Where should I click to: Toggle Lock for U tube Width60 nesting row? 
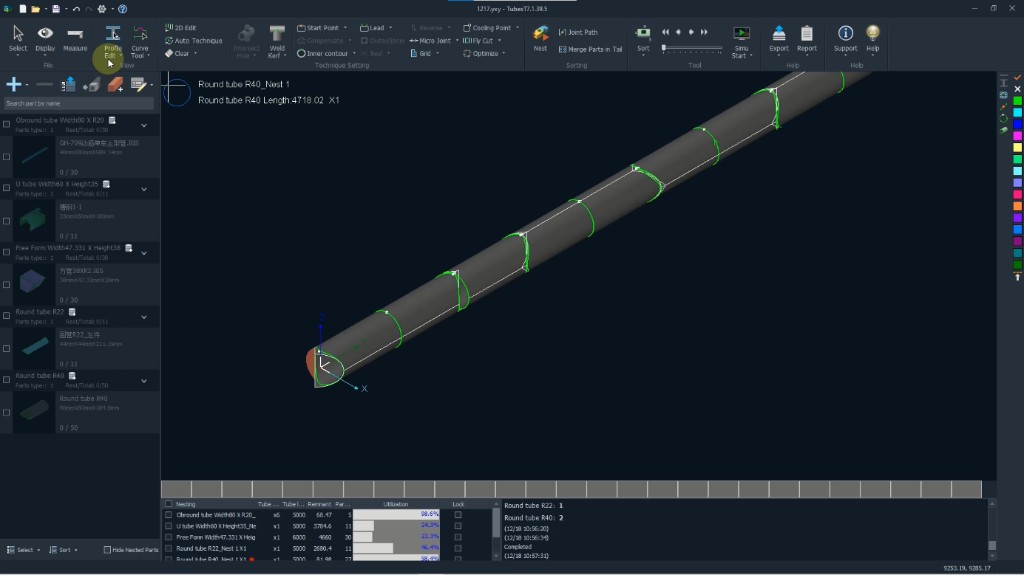pos(458,526)
